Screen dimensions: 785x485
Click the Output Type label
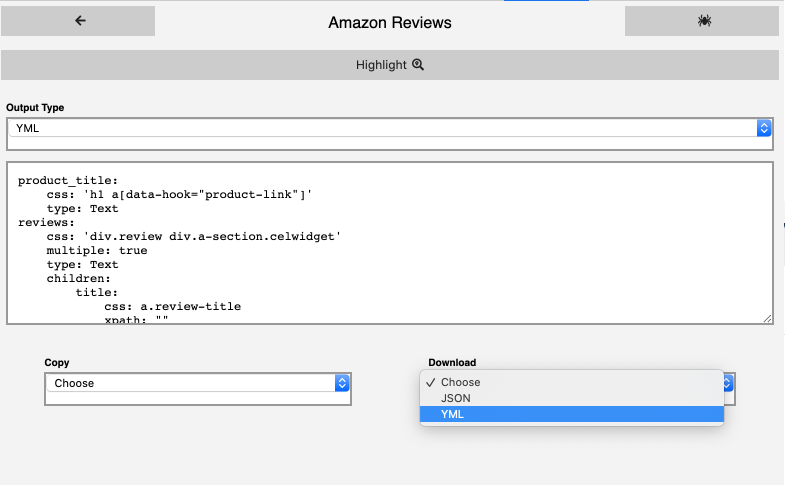[35, 108]
